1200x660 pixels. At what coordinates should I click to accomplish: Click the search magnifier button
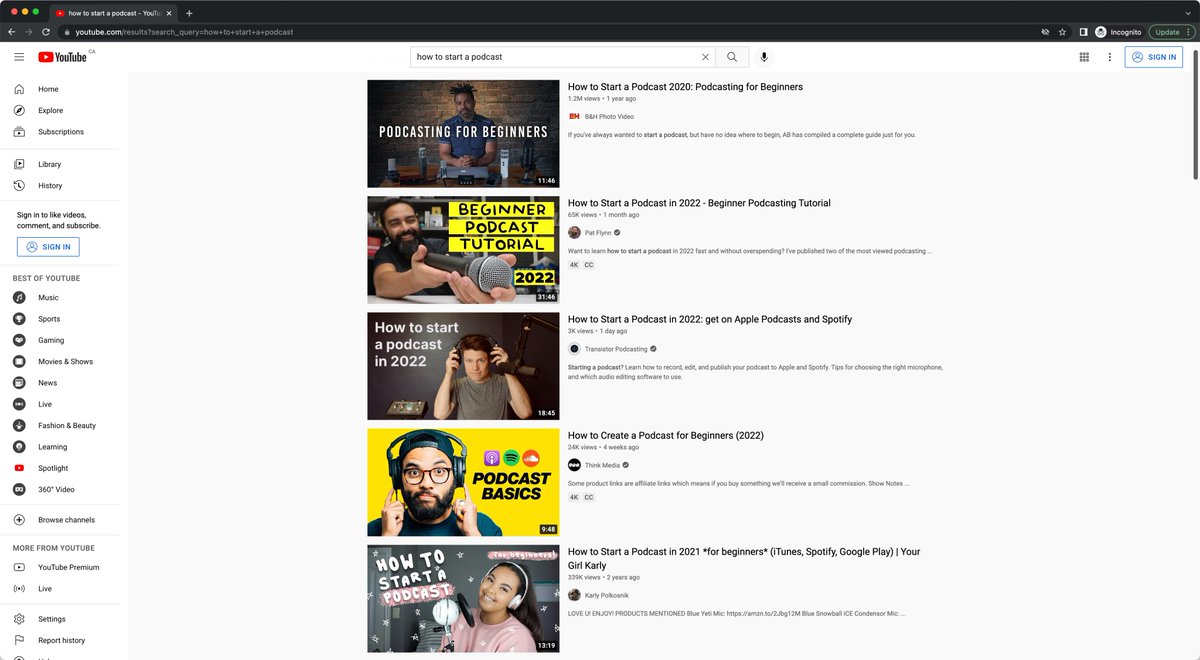pos(732,57)
